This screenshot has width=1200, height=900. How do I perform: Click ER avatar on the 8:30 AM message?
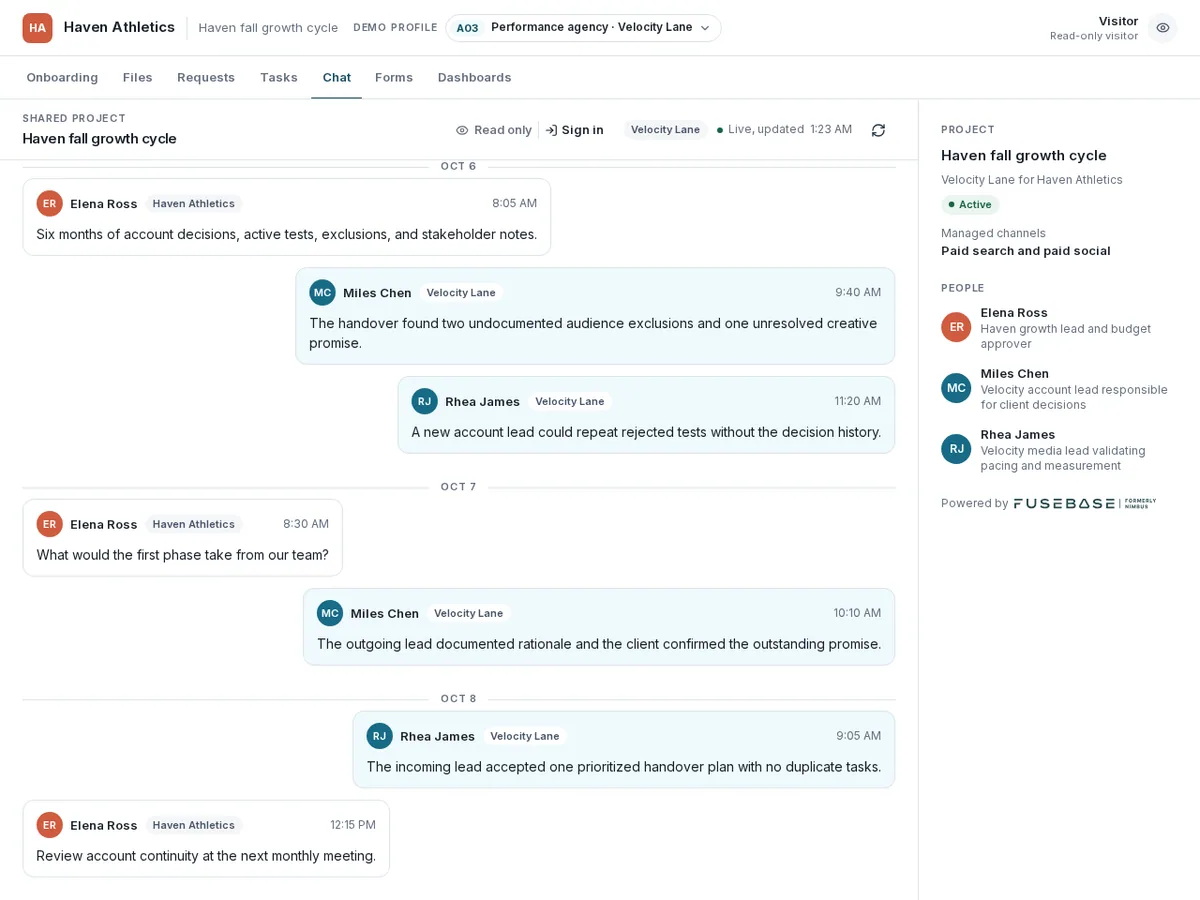(50, 524)
